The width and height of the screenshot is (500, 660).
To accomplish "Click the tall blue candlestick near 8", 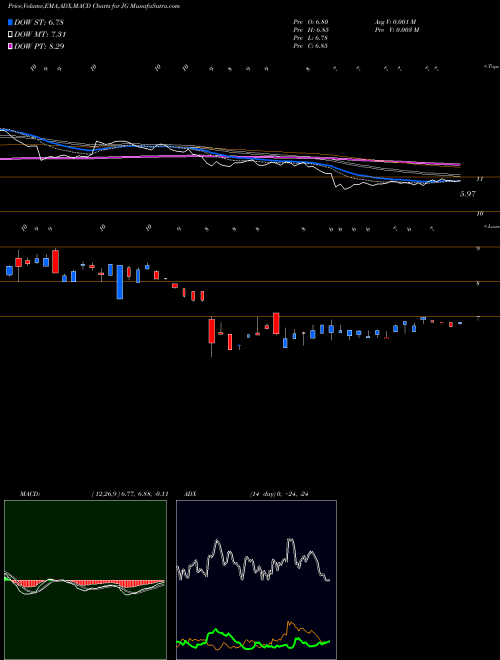I will coord(120,282).
